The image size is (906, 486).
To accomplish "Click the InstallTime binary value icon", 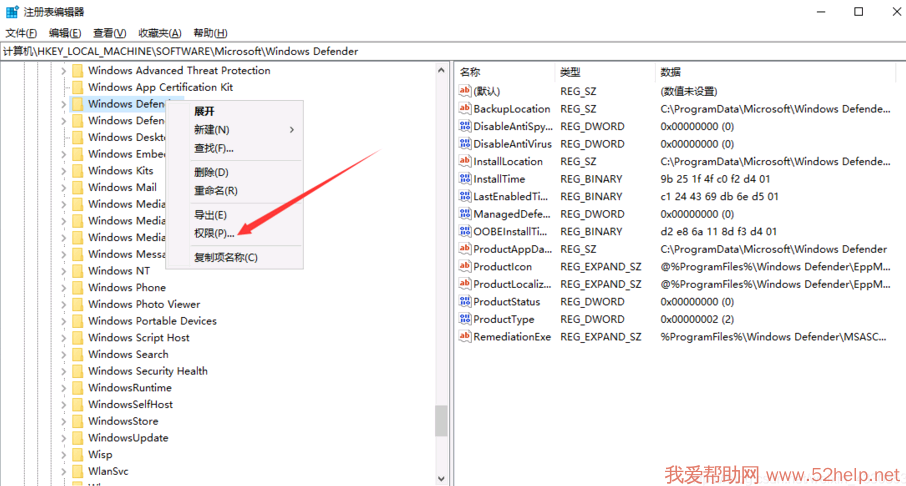I will tap(465, 179).
